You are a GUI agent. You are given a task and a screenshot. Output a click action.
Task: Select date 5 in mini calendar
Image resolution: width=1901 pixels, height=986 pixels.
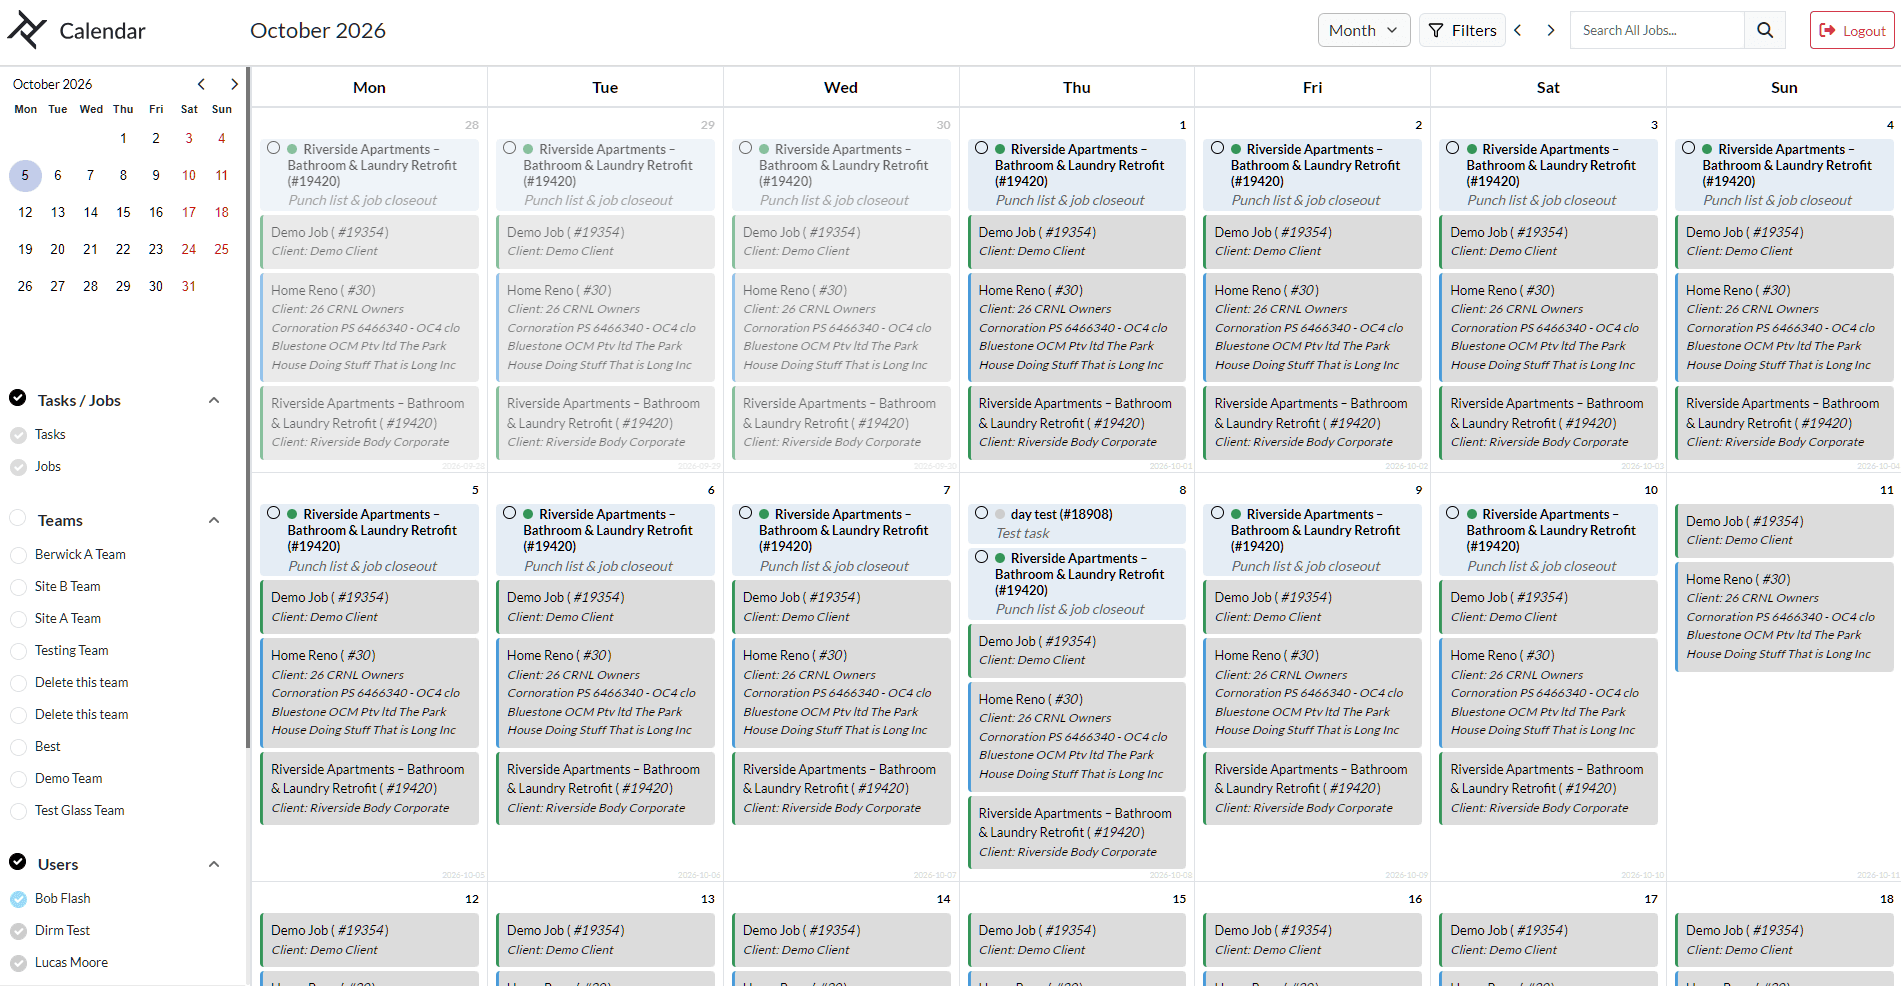point(25,176)
